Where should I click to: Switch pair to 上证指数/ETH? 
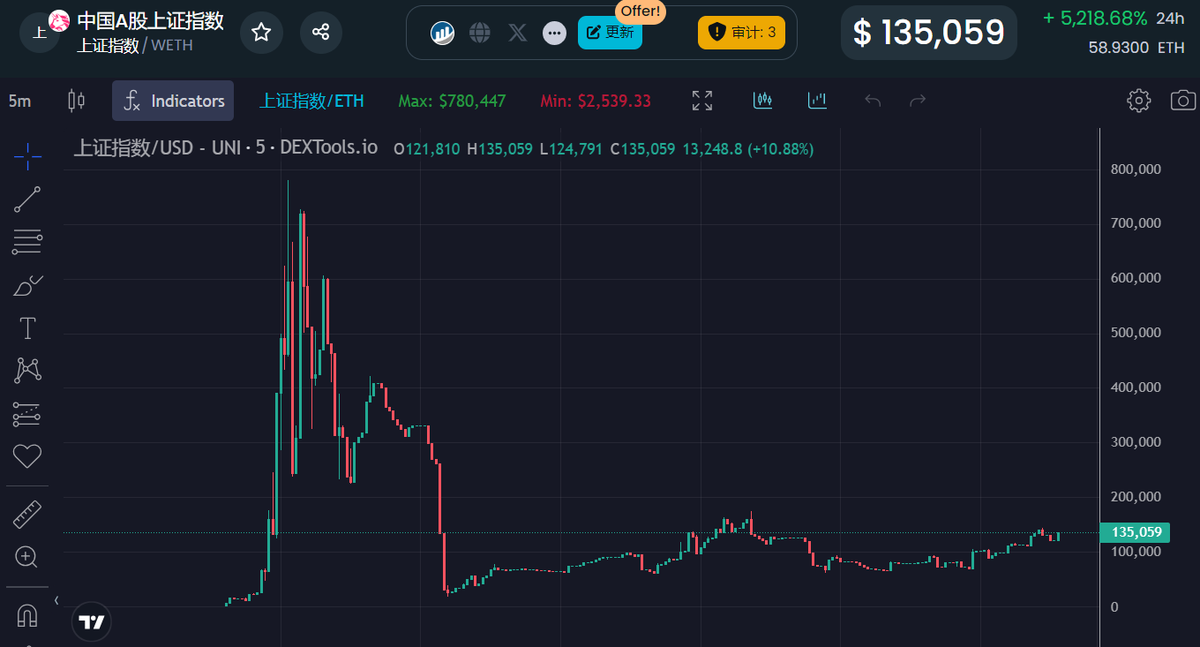pos(312,101)
